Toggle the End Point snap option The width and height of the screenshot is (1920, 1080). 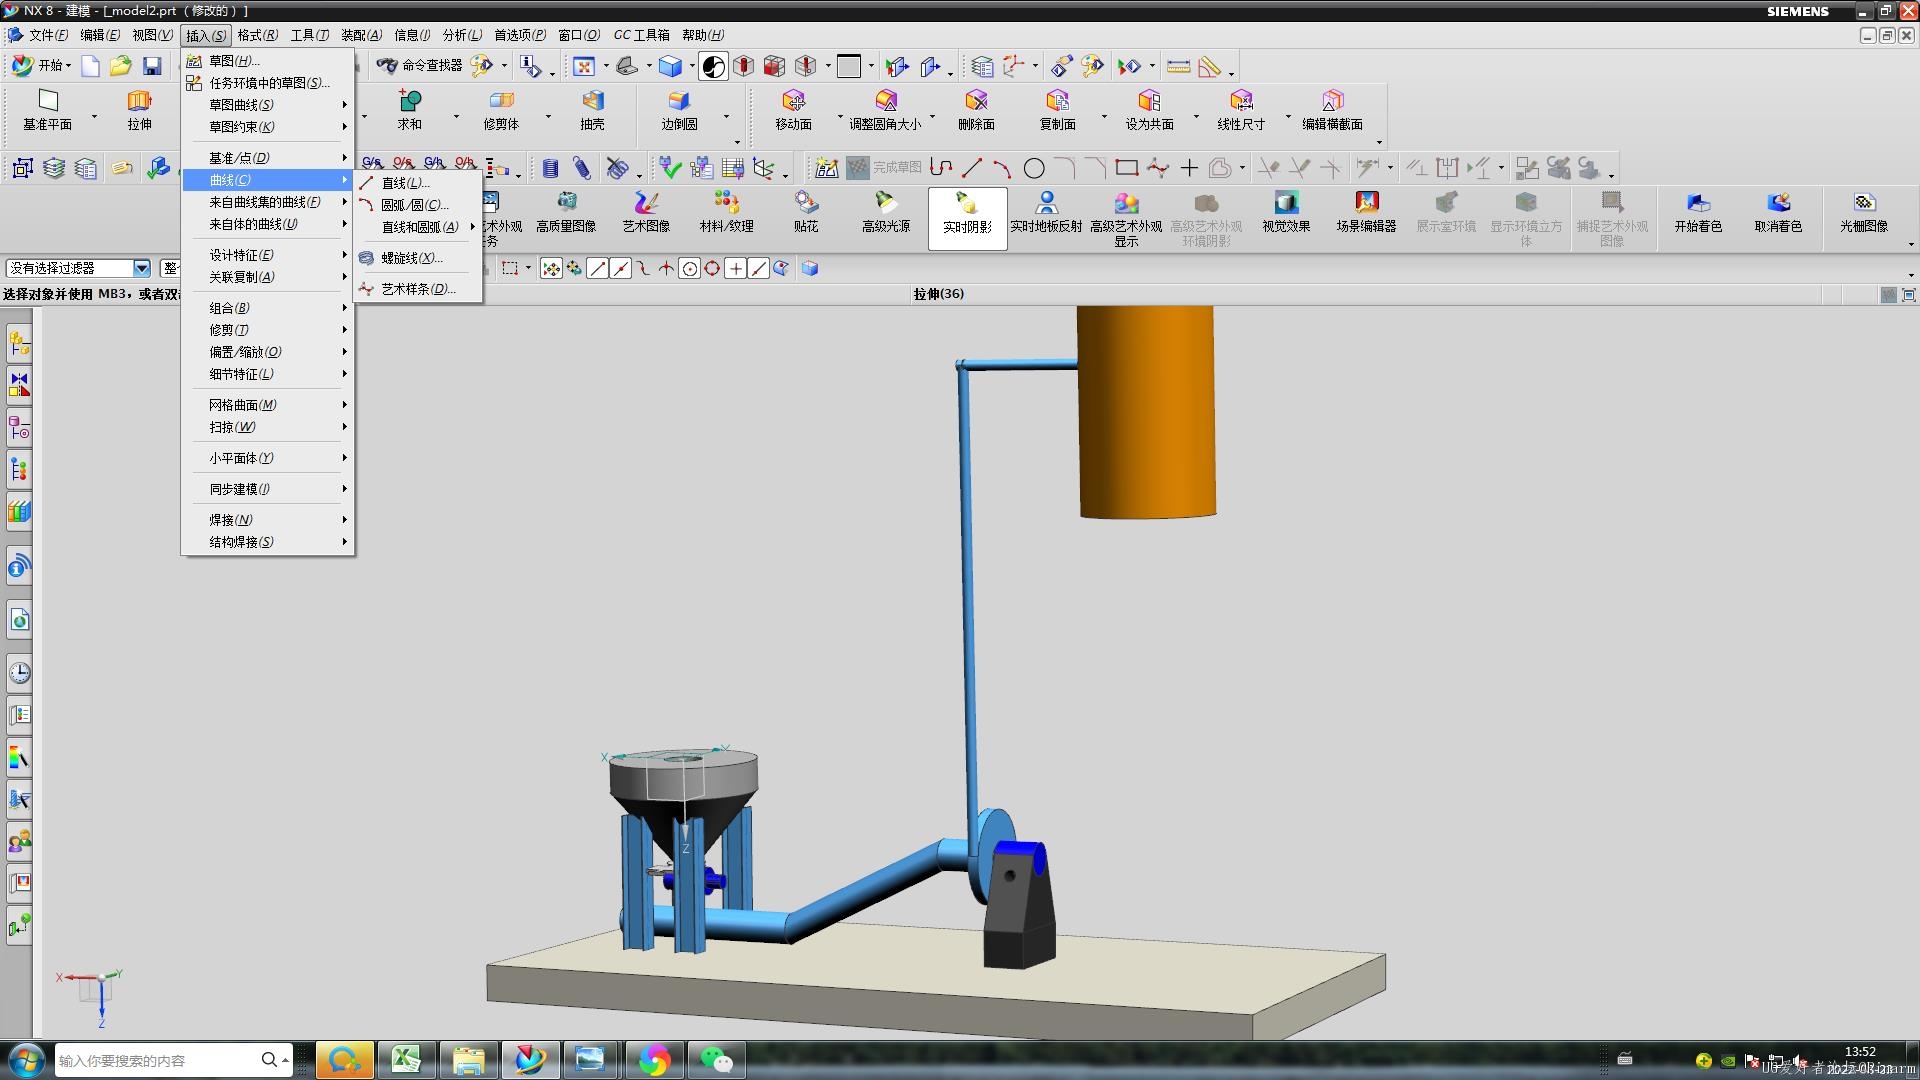pyautogui.click(x=597, y=268)
